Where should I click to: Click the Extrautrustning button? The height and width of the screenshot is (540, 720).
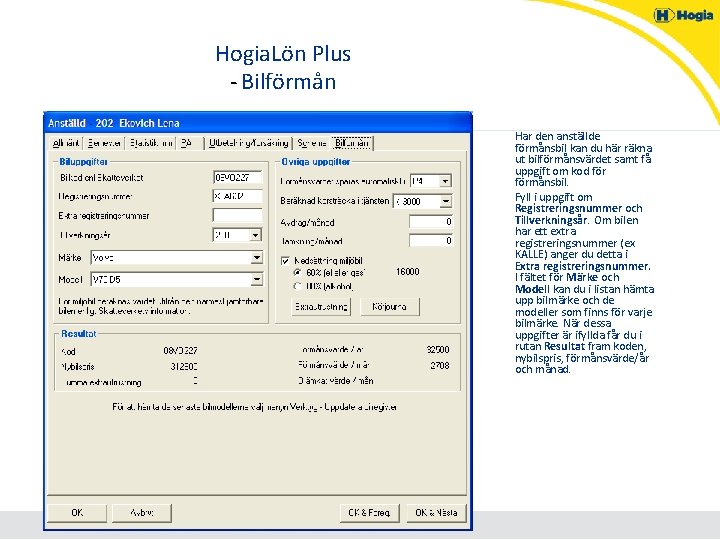click(321, 307)
